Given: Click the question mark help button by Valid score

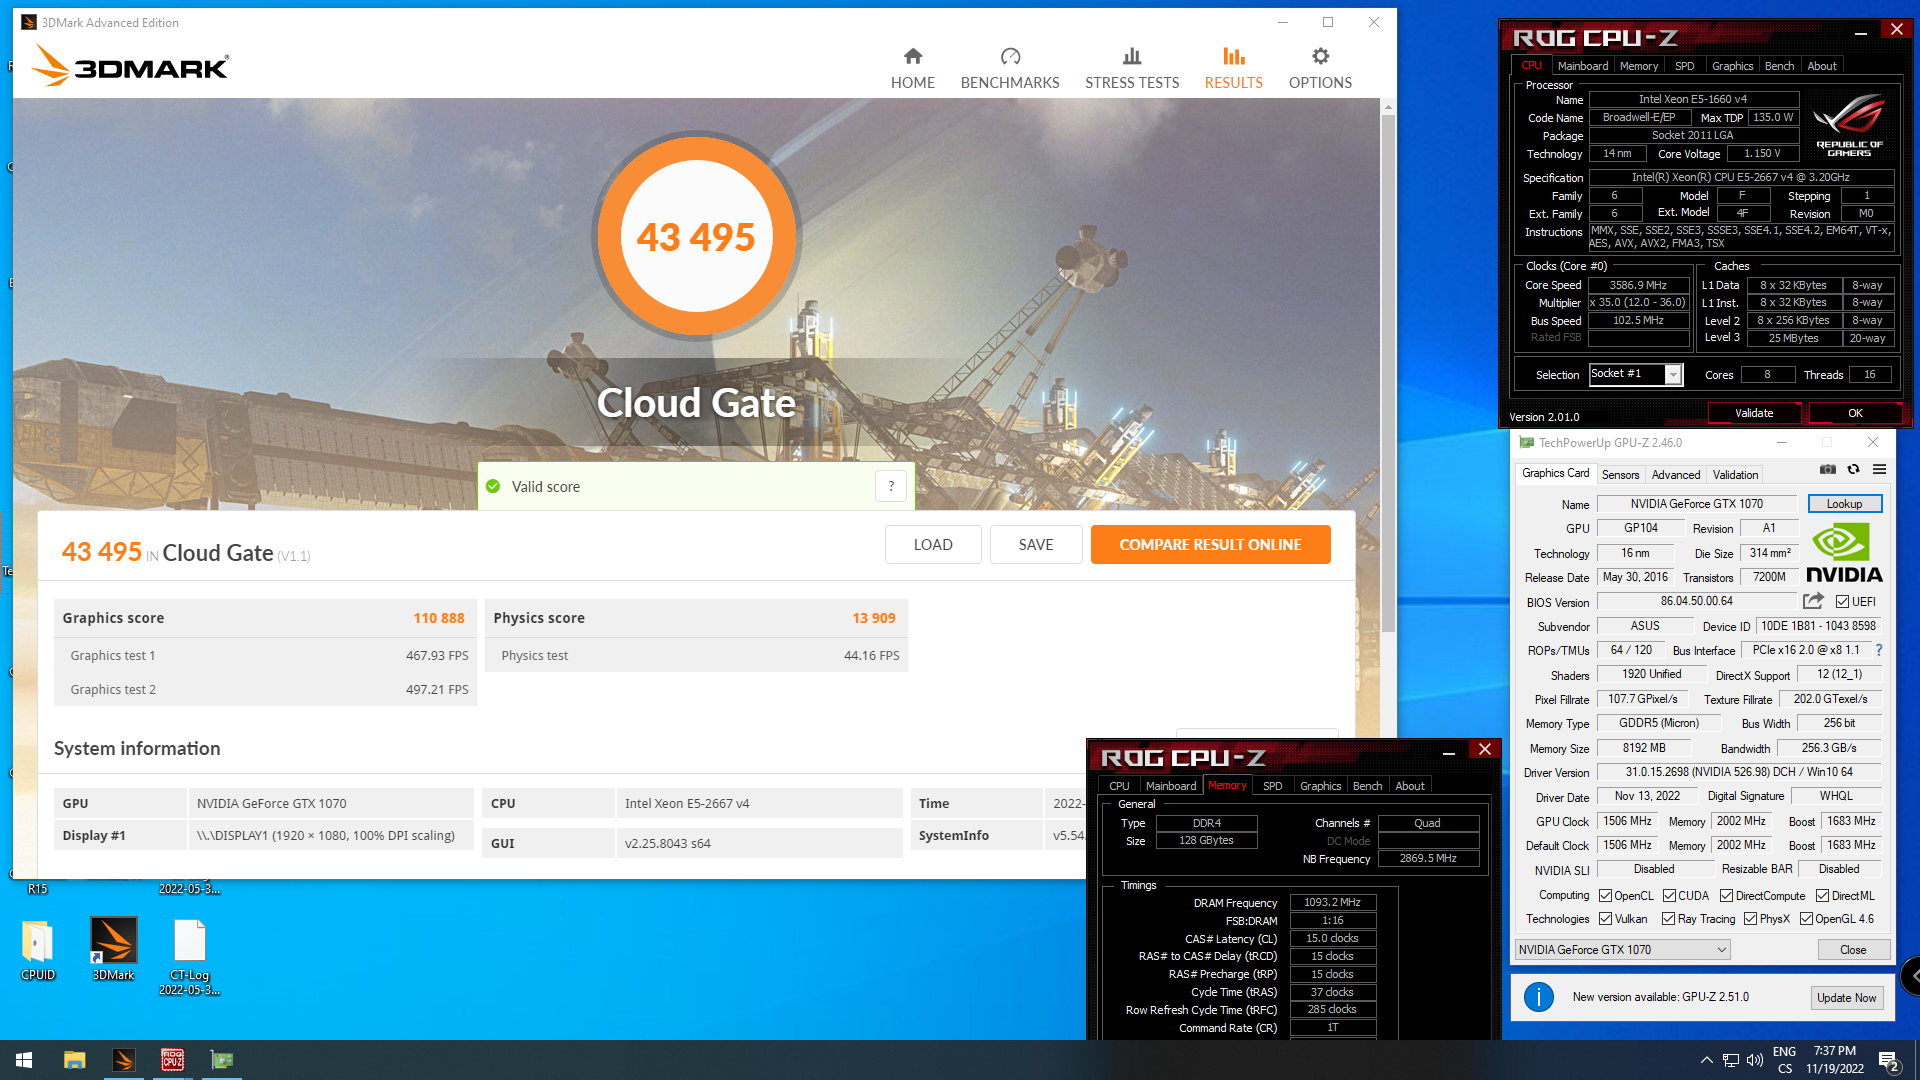Looking at the screenshot, I should [x=891, y=486].
